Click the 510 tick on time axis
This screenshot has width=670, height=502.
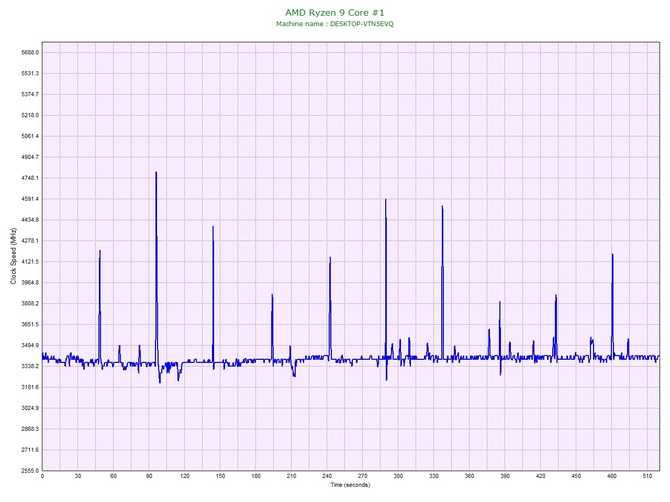[x=647, y=476]
